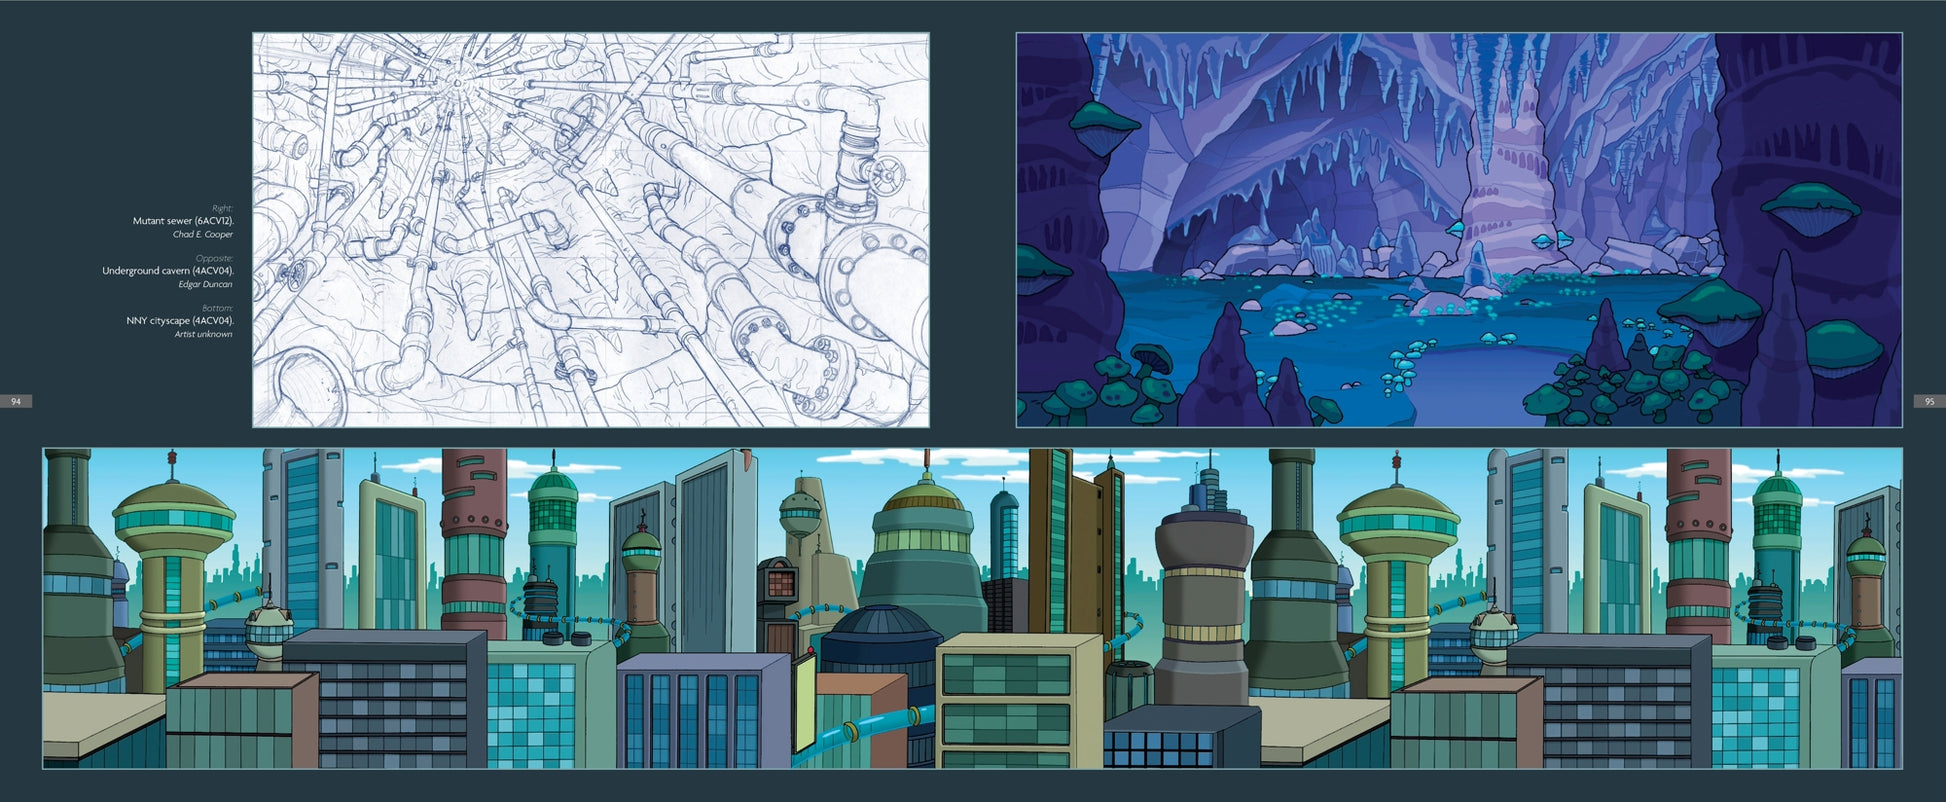Click the valve handwheel in the sewer sketch
Image resolution: width=1946 pixels, height=802 pixels.
(x=885, y=178)
